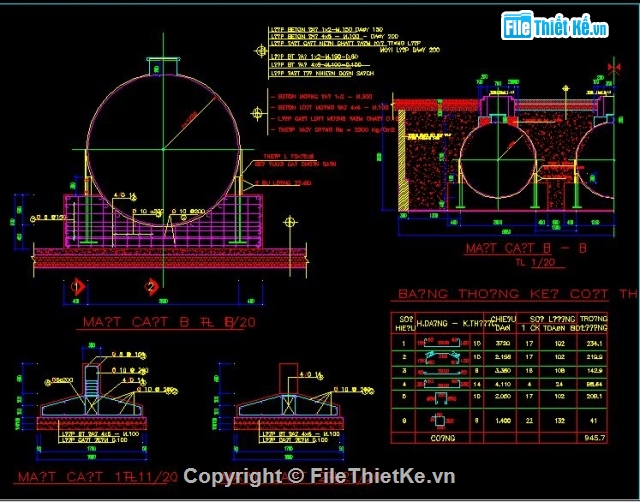Click the 'THE?P L 75x75x6' annotation
Image resolution: width=640 pixels, height=502 pixels.
coord(291,156)
